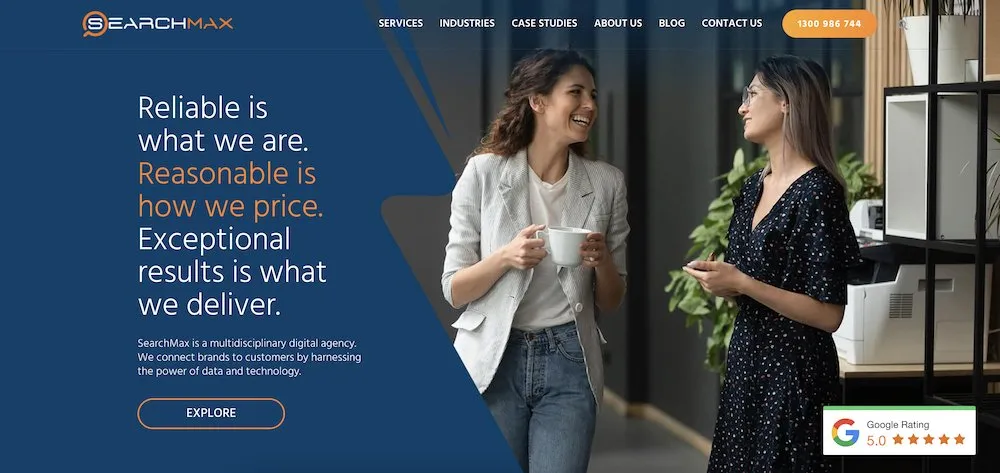Click the 1300 986 744 phone button

pyautogui.click(x=829, y=24)
